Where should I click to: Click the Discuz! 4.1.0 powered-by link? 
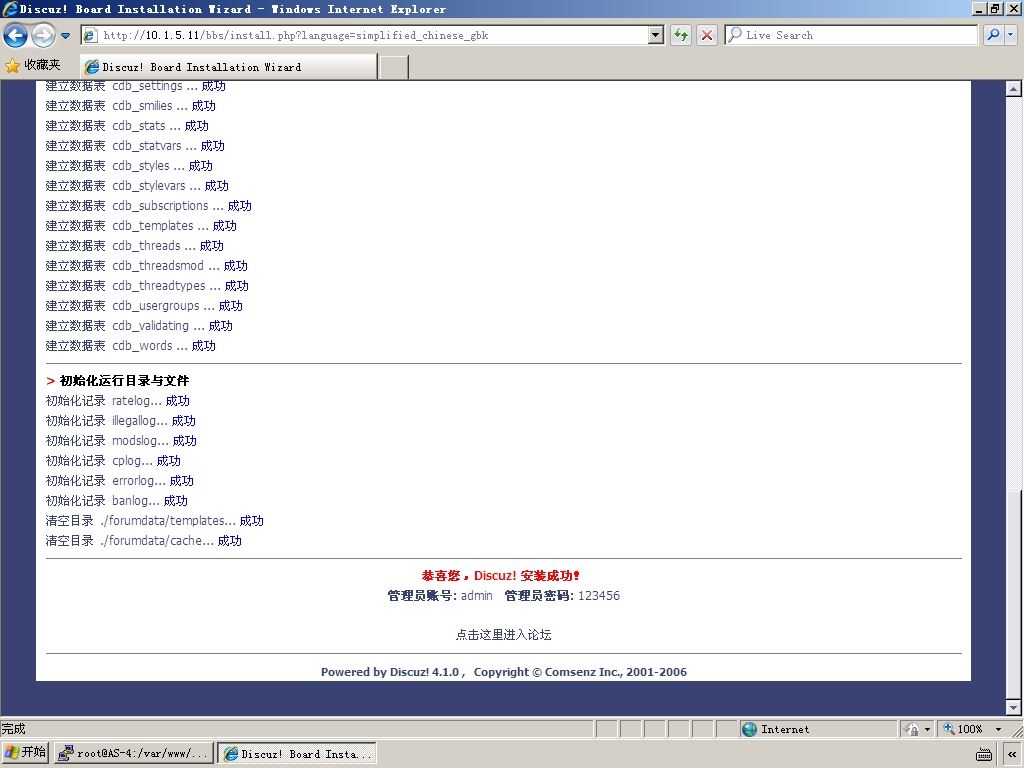(x=424, y=672)
